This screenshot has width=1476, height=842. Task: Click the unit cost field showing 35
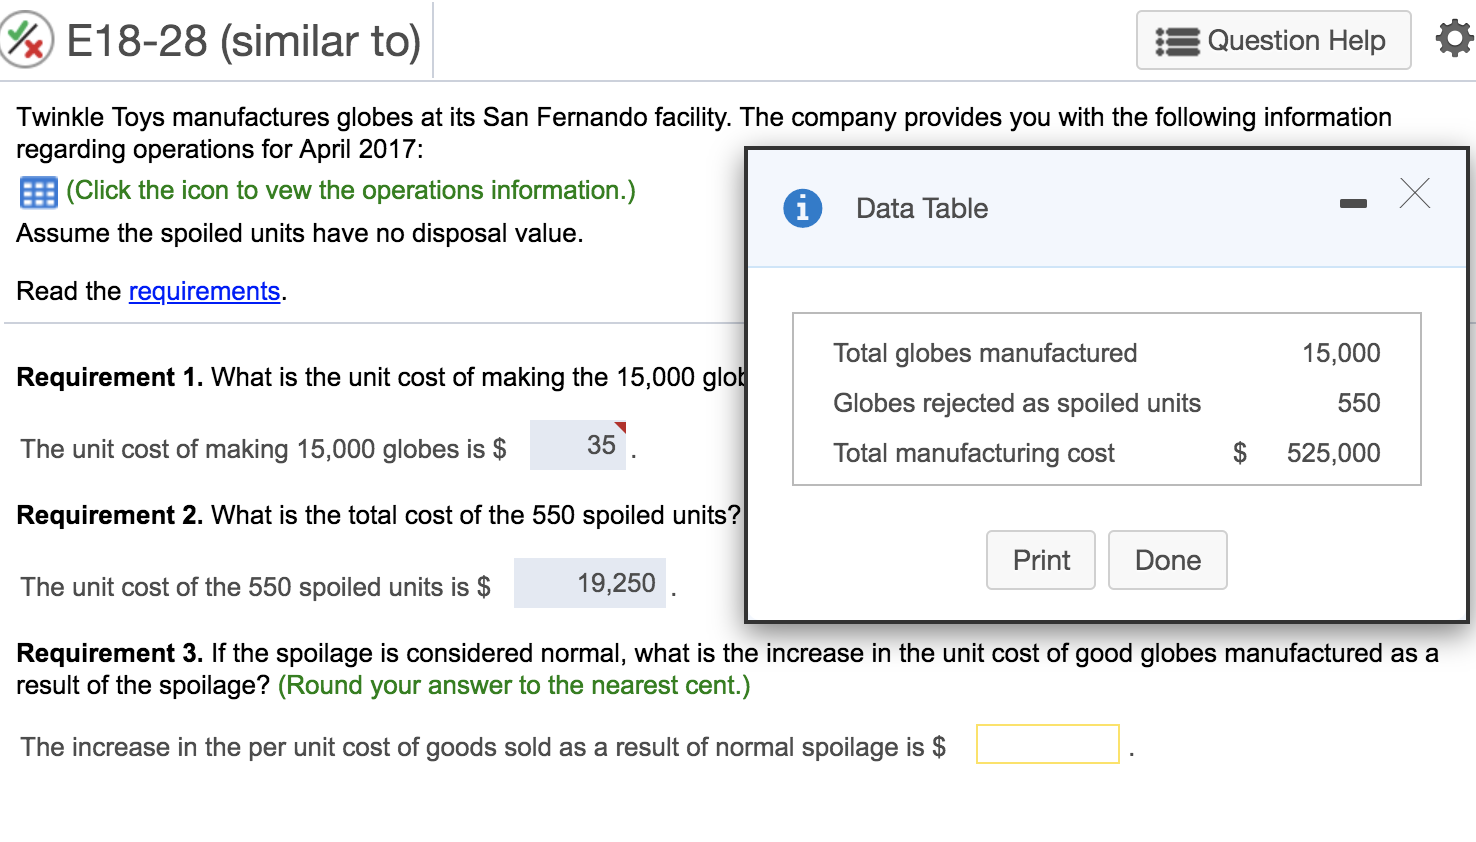[578, 445]
